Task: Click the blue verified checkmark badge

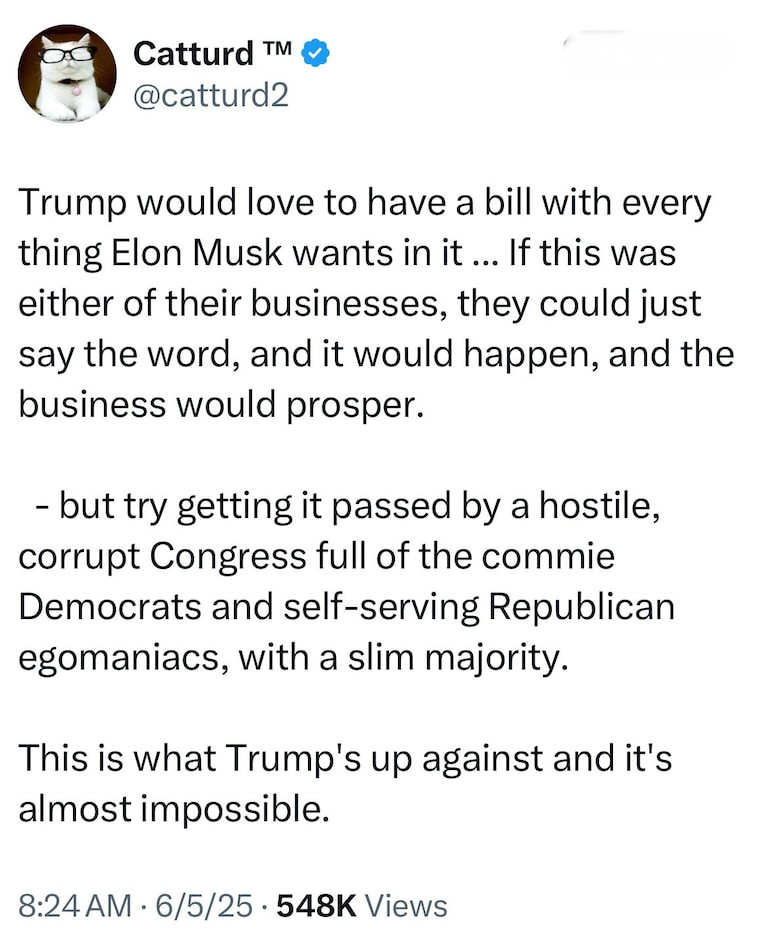Action: click(316, 51)
